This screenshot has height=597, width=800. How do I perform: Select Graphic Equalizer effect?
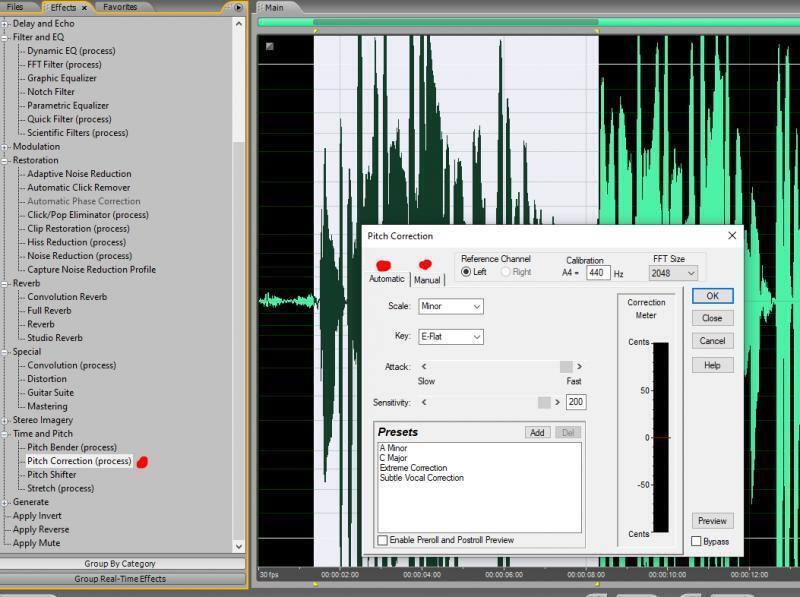pos(62,78)
